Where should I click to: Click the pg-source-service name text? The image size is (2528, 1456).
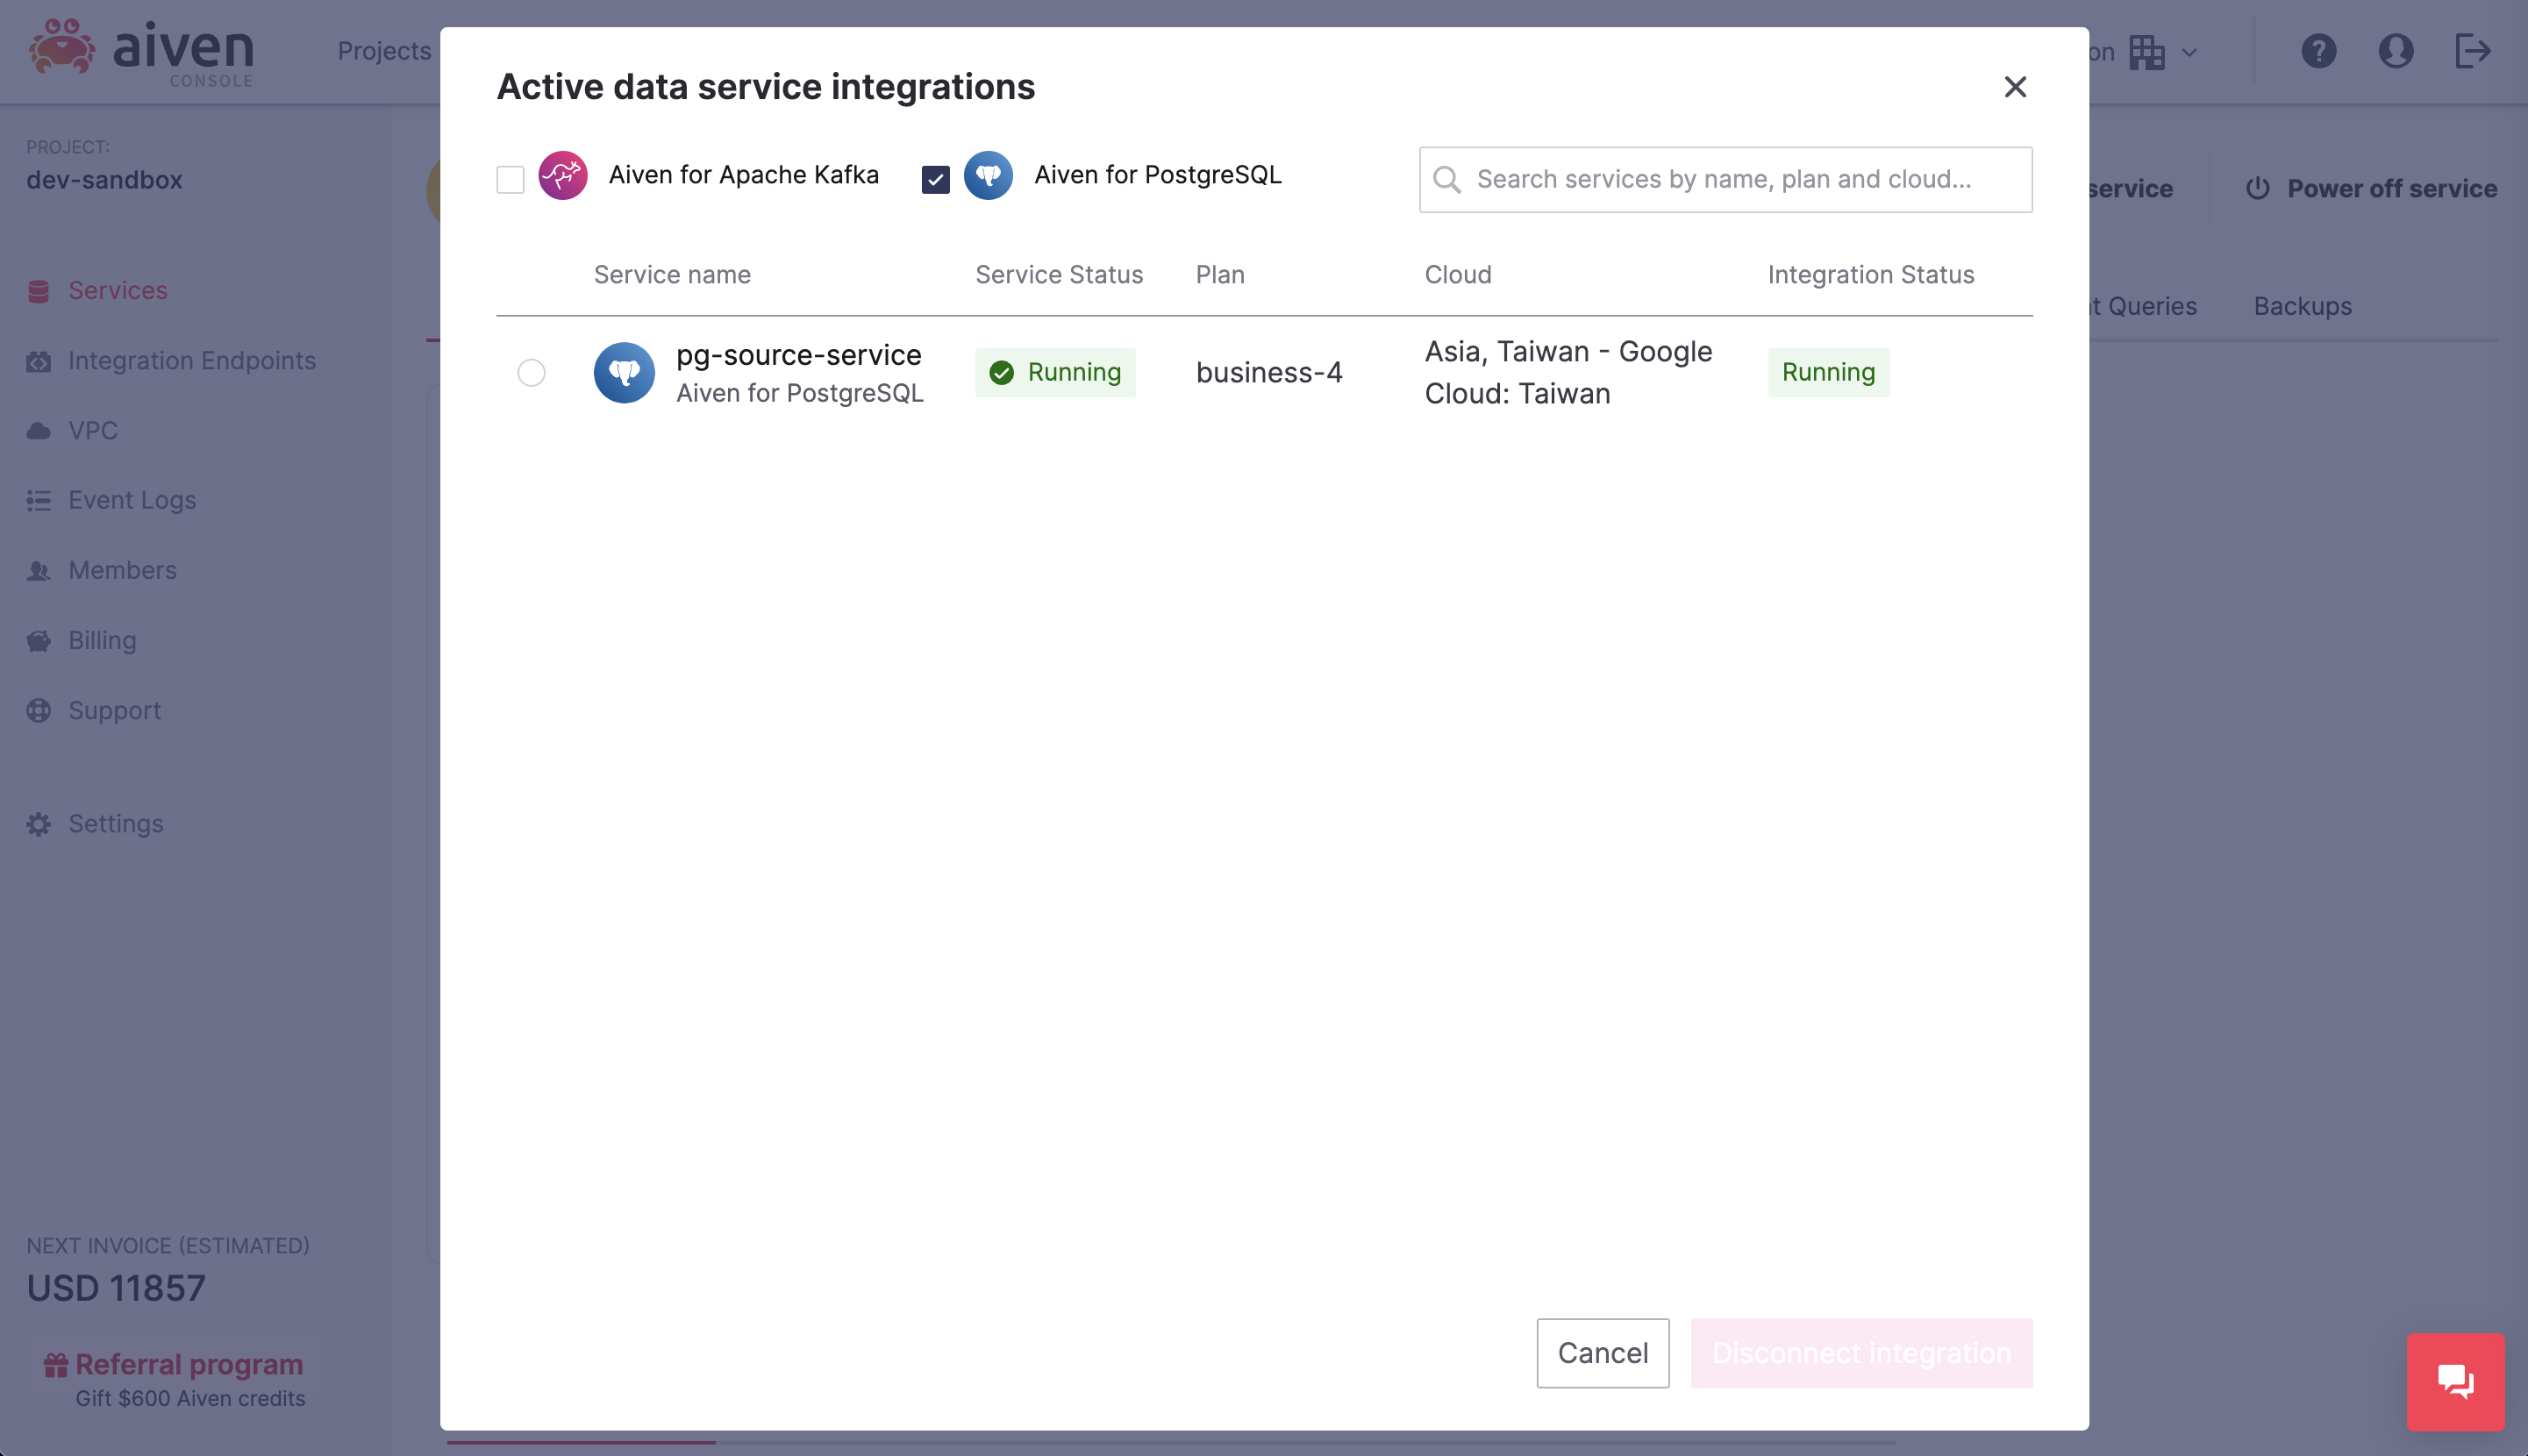(x=798, y=355)
